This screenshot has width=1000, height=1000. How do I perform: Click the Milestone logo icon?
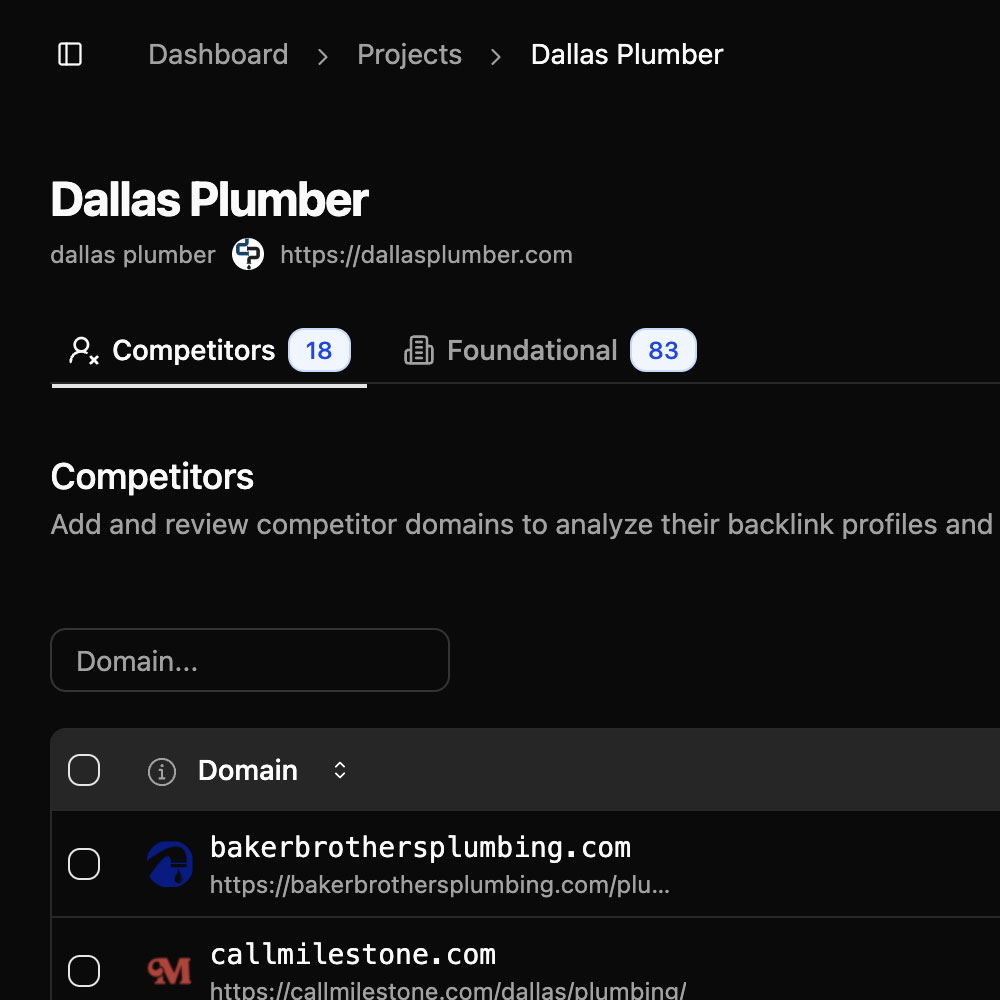coord(170,970)
